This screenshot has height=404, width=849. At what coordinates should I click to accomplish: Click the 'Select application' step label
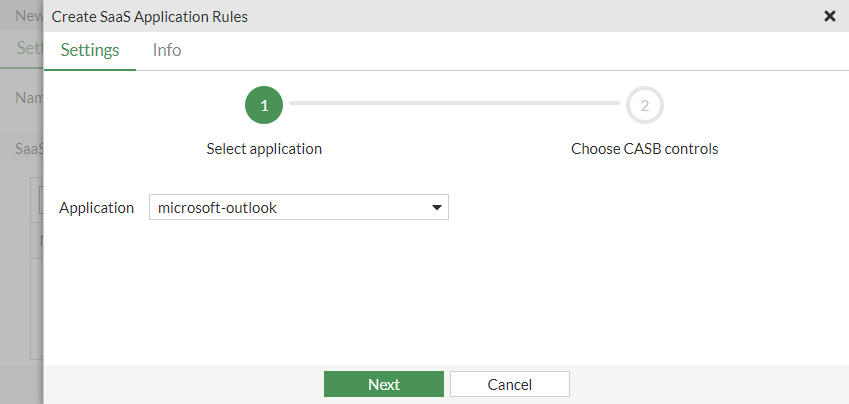click(x=264, y=149)
